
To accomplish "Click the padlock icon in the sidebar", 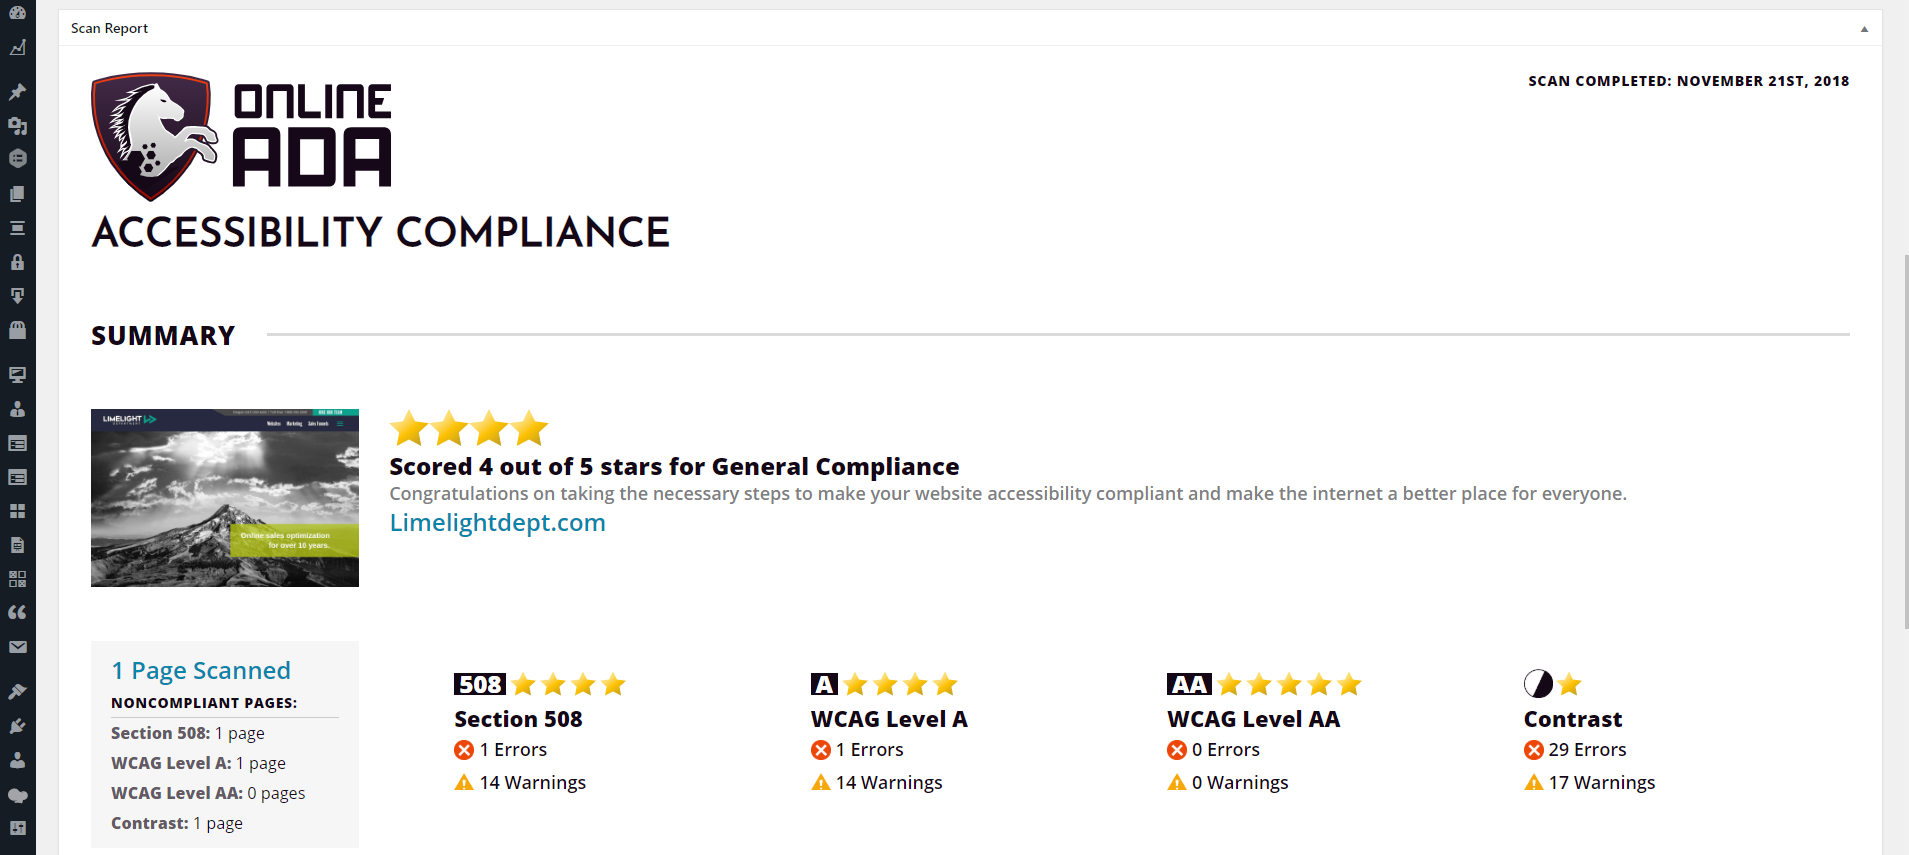I will [17, 262].
